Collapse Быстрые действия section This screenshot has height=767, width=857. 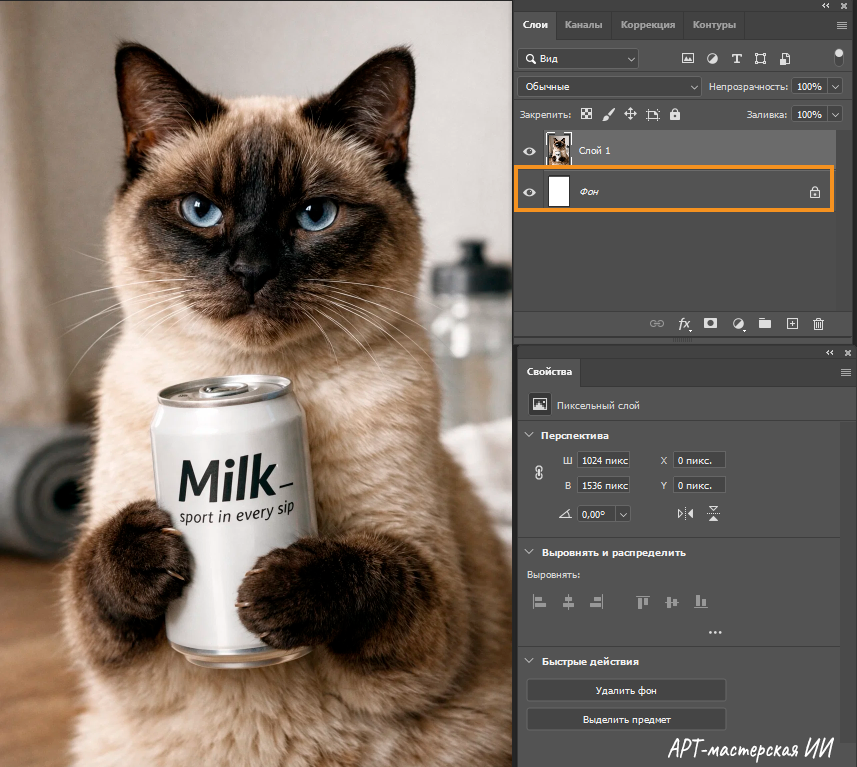click(x=529, y=661)
